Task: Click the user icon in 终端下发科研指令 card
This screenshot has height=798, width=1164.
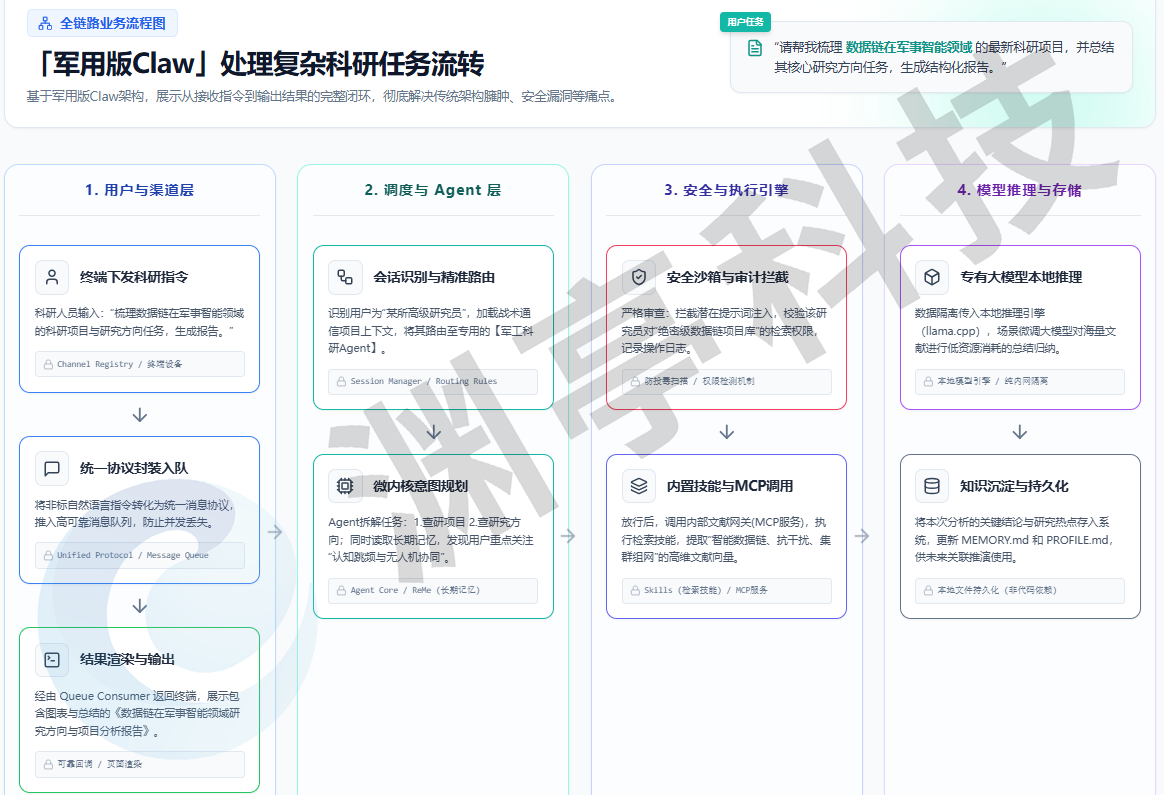Action: [x=52, y=277]
